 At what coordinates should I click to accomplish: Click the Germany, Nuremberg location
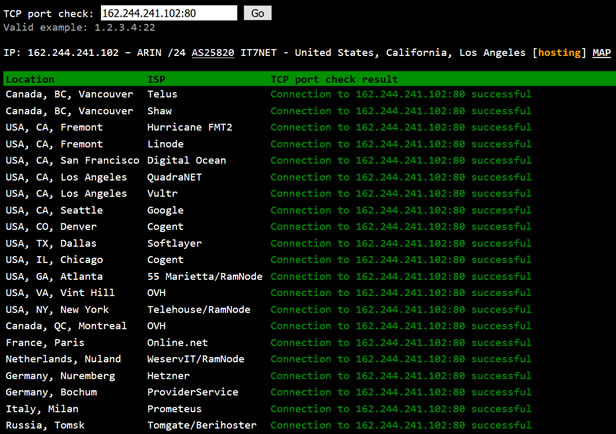(x=60, y=376)
